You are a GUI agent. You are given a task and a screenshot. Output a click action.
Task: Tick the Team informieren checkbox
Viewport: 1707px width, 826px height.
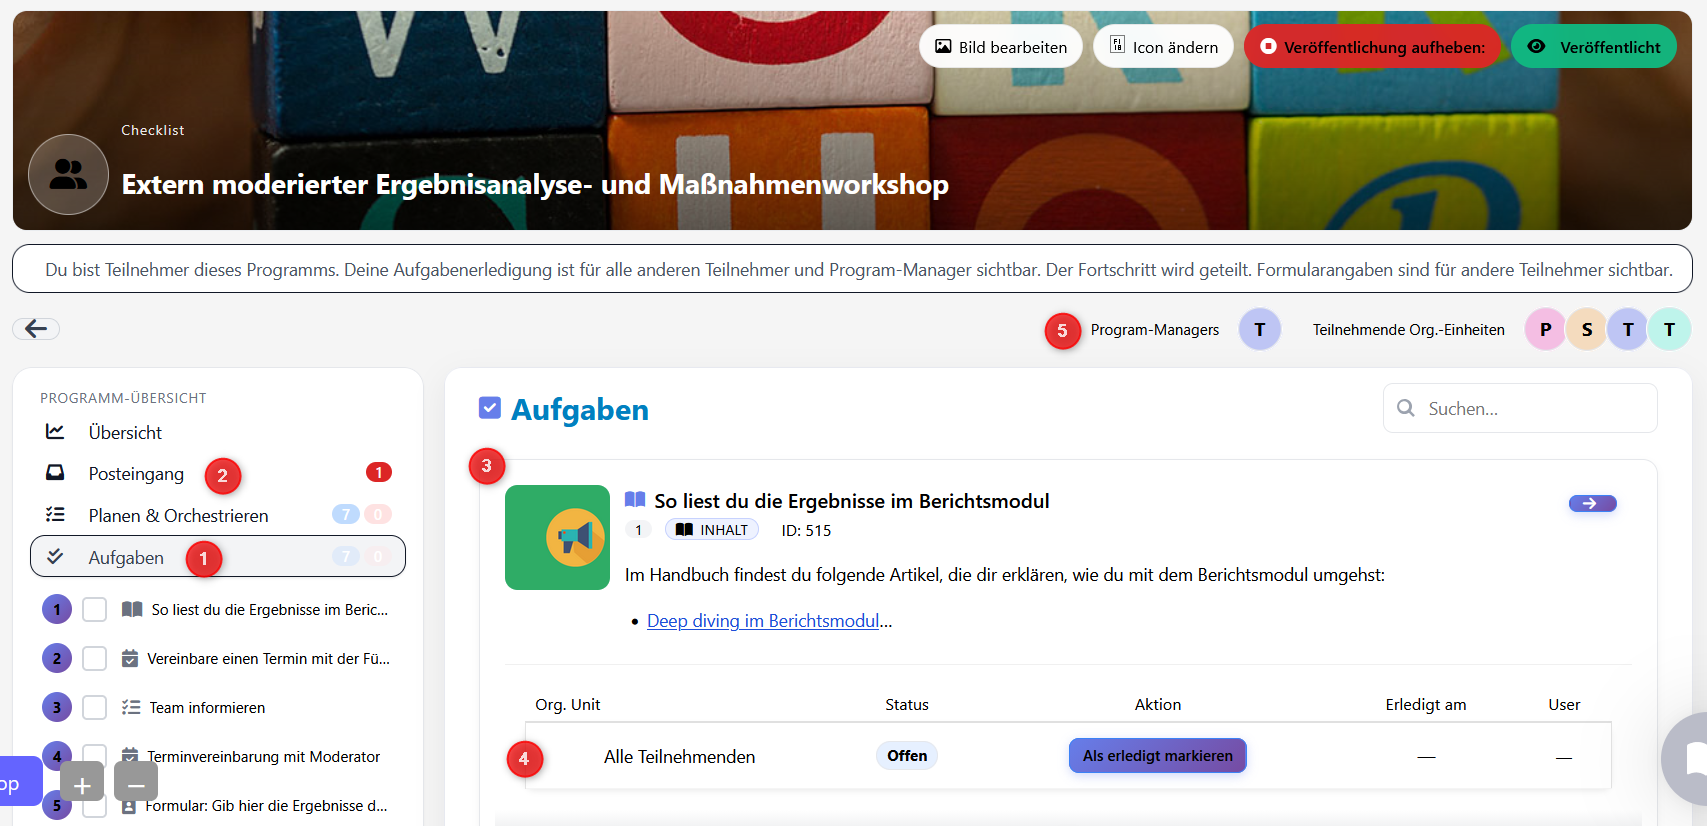[x=95, y=708]
